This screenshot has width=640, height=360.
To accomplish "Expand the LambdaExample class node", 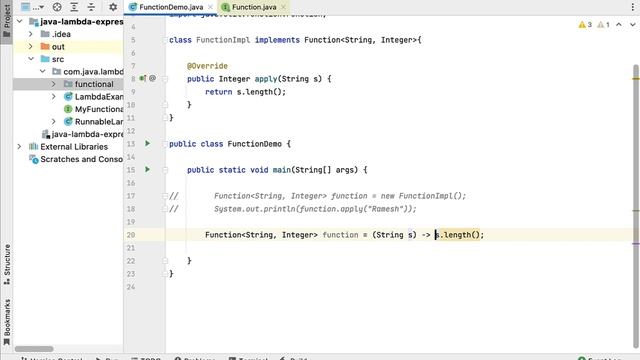I will 54,97.
